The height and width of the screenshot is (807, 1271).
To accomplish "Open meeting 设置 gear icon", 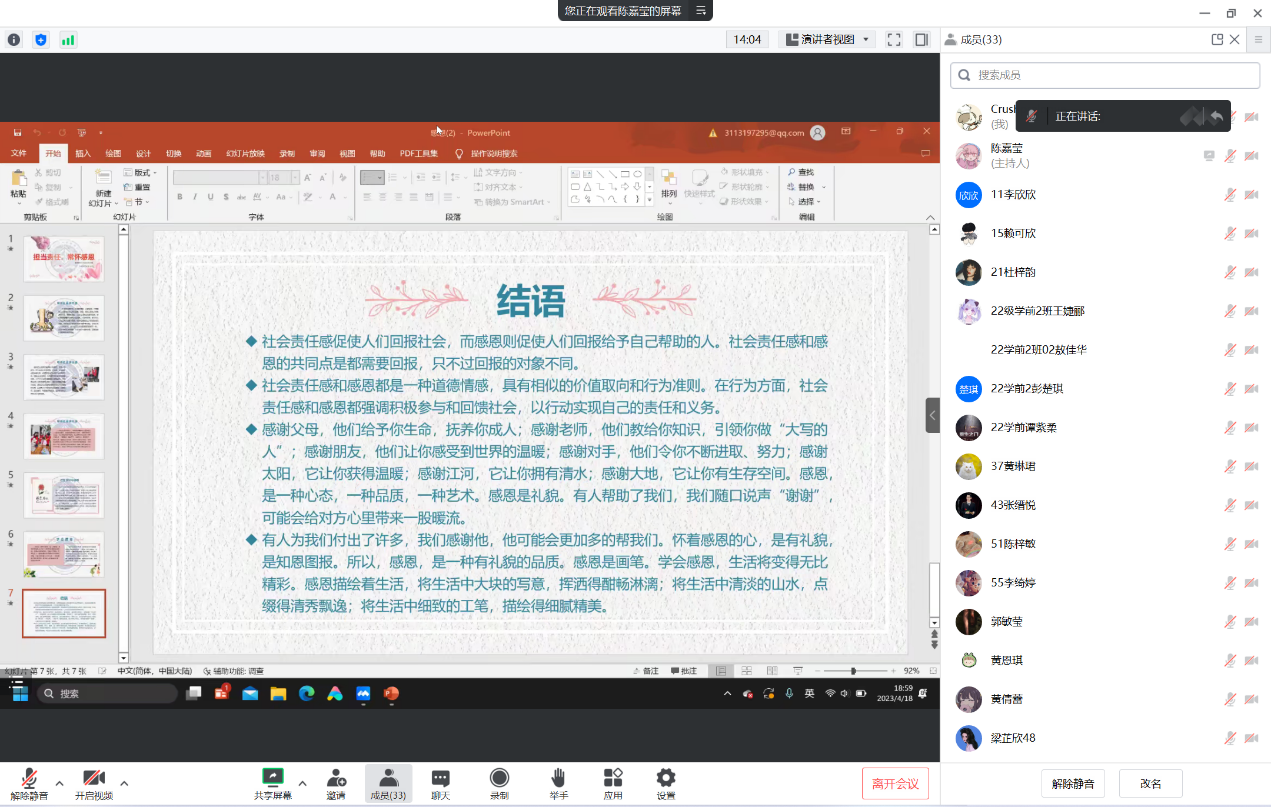I will point(666,779).
